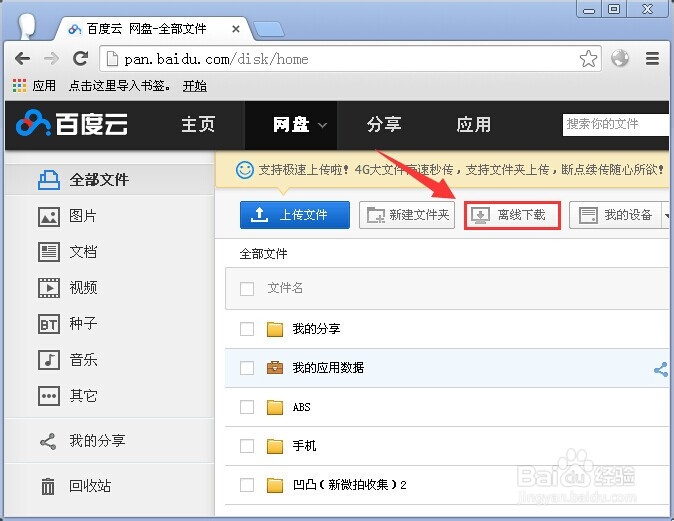Click the share icon on 我的应用数据 row

[661, 370]
